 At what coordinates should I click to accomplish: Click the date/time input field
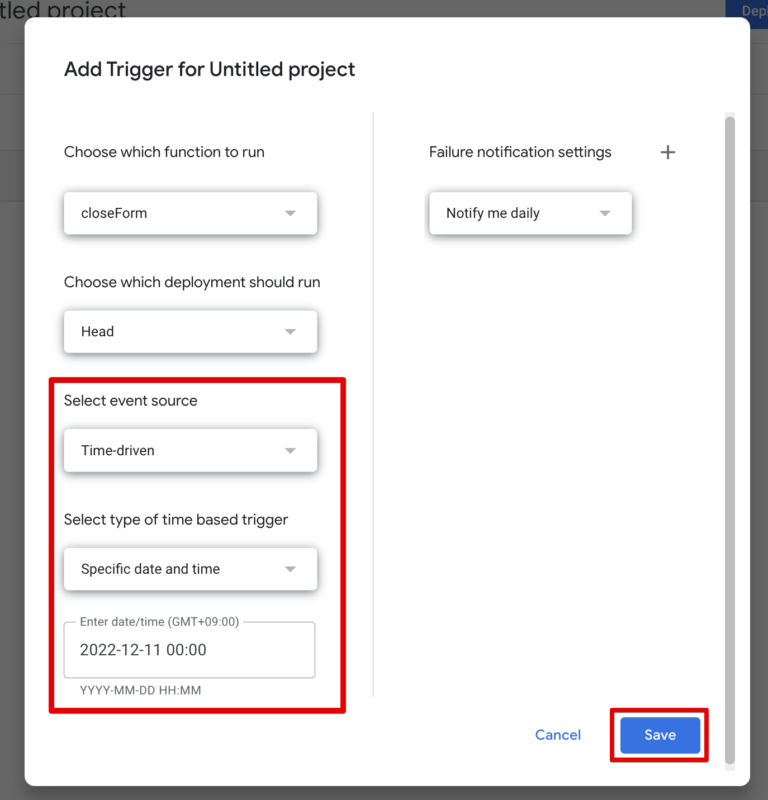click(190, 650)
